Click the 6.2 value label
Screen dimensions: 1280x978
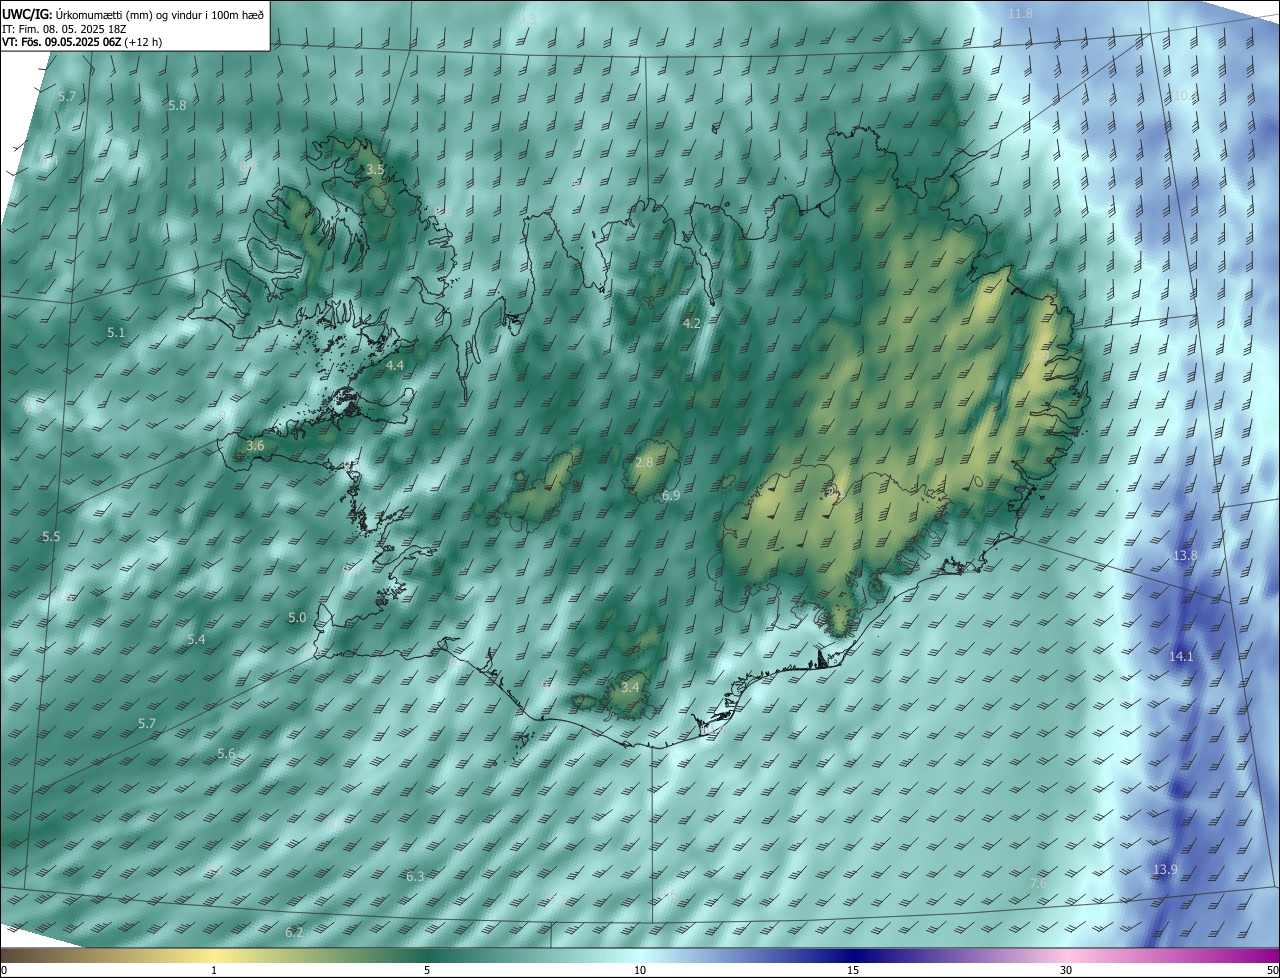point(294,932)
